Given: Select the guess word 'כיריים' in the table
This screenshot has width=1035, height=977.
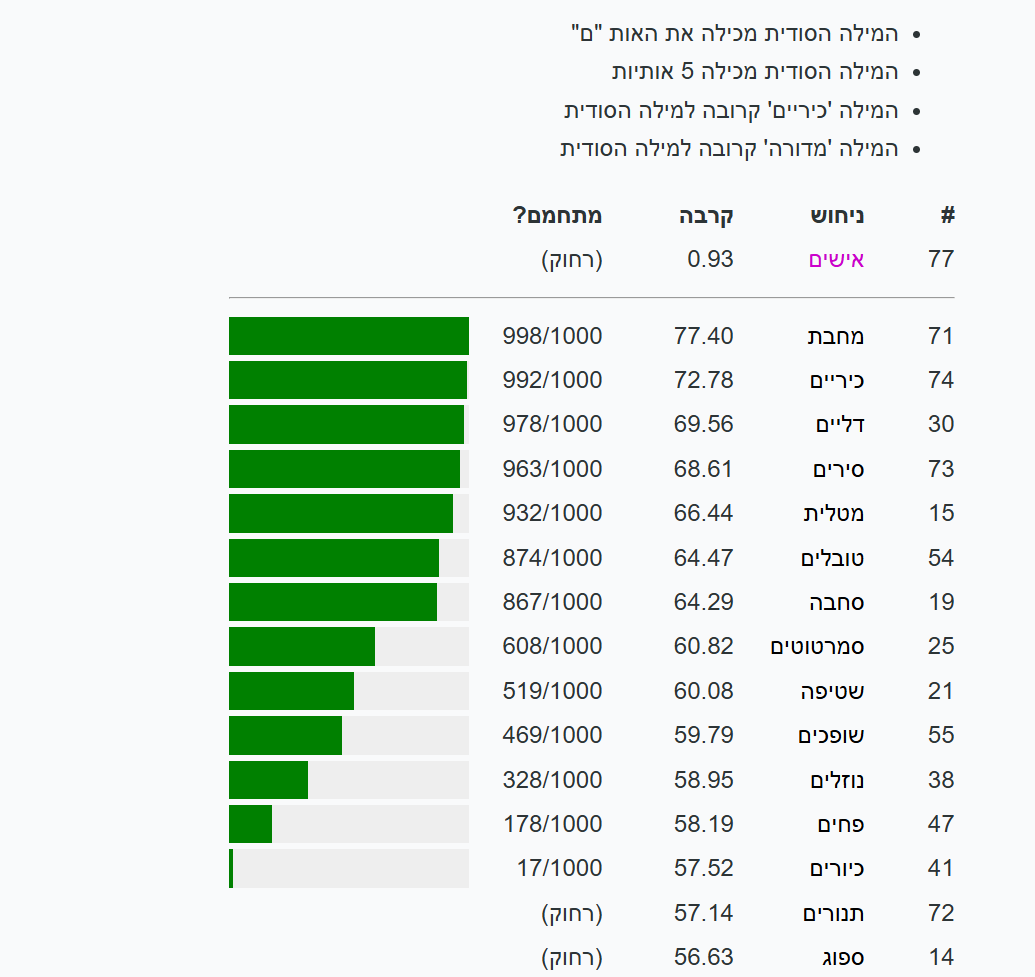Looking at the screenshot, I should tap(836, 380).
